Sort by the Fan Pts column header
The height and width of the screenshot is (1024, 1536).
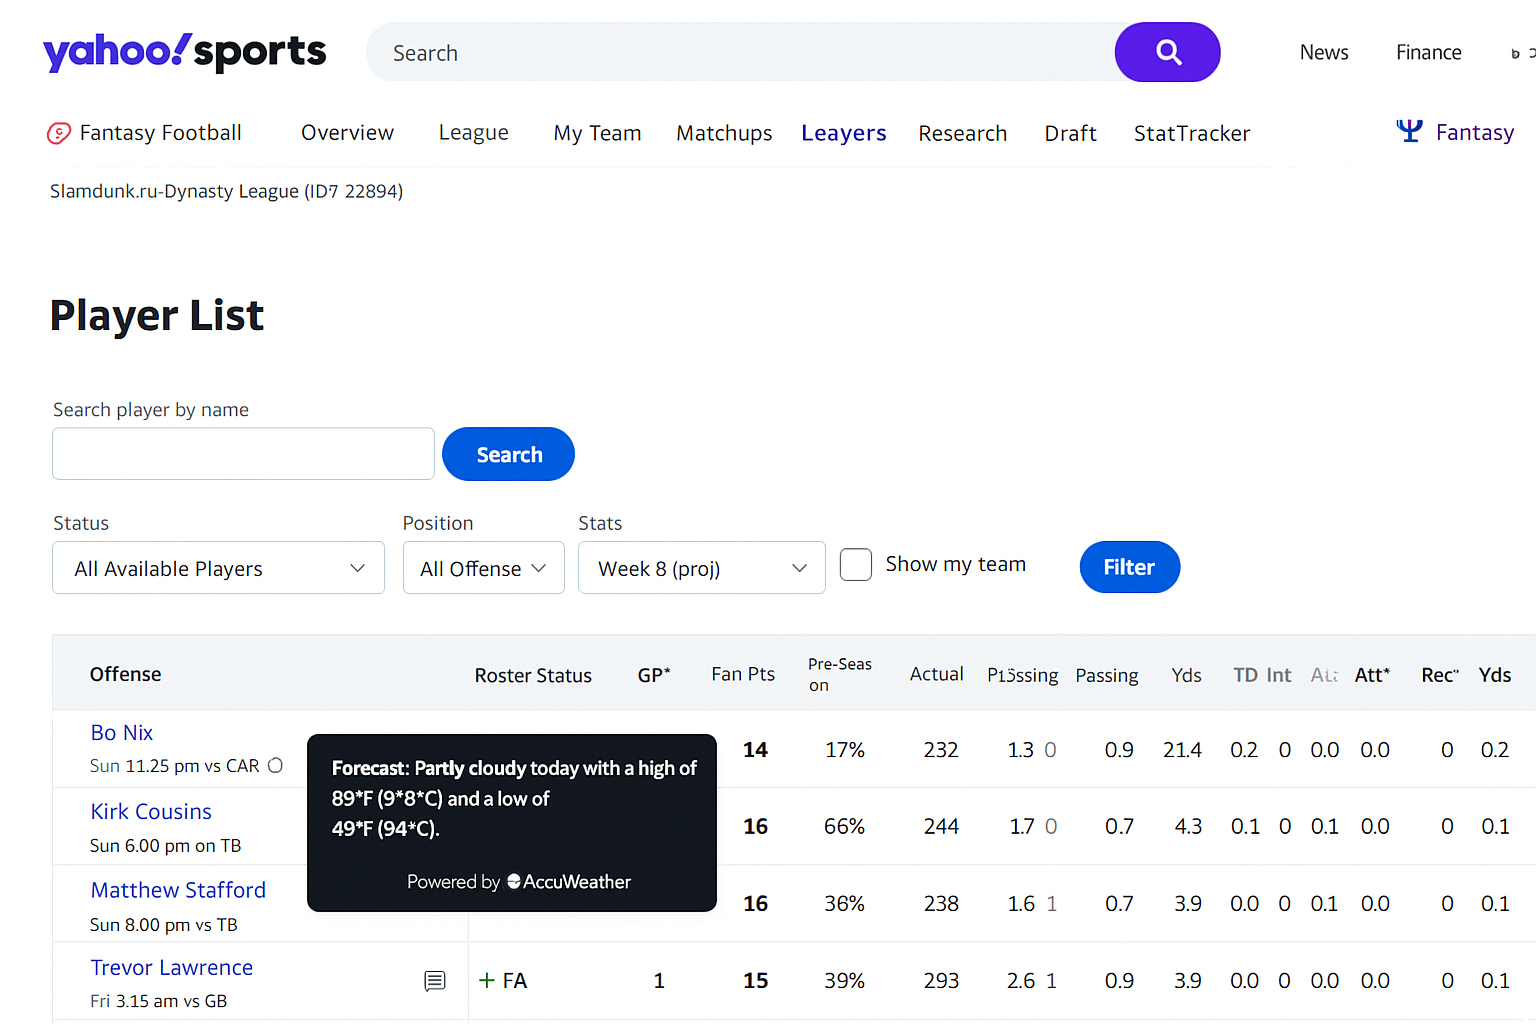742,674
